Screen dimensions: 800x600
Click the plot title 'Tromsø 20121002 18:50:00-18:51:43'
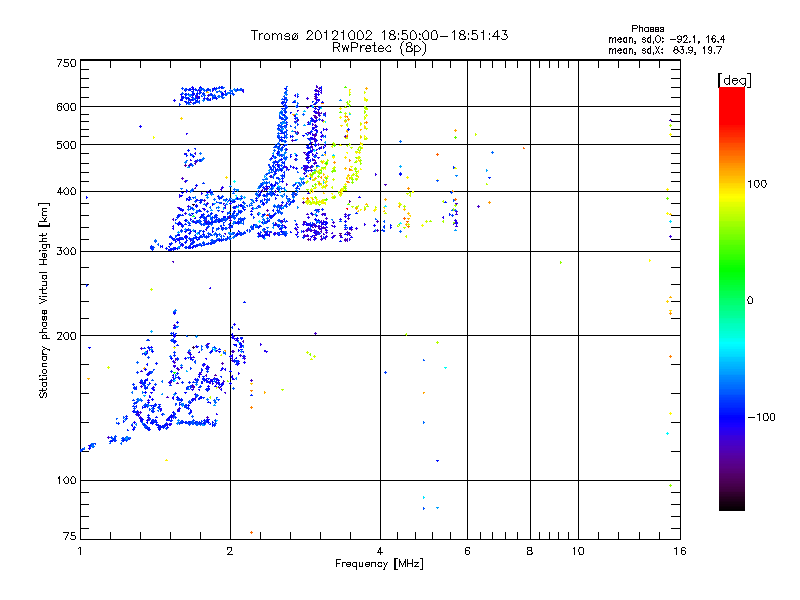[379, 35]
